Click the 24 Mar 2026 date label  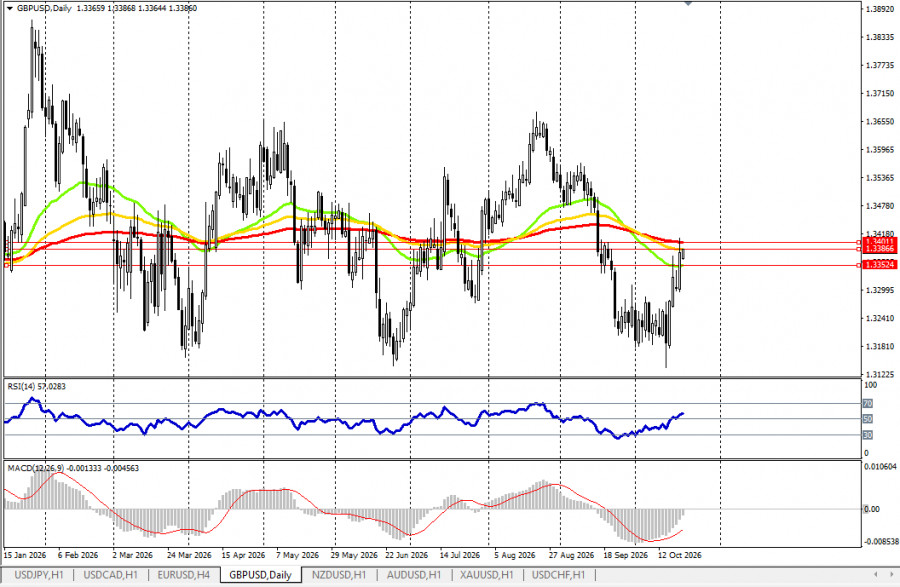click(x=189, y=555)
